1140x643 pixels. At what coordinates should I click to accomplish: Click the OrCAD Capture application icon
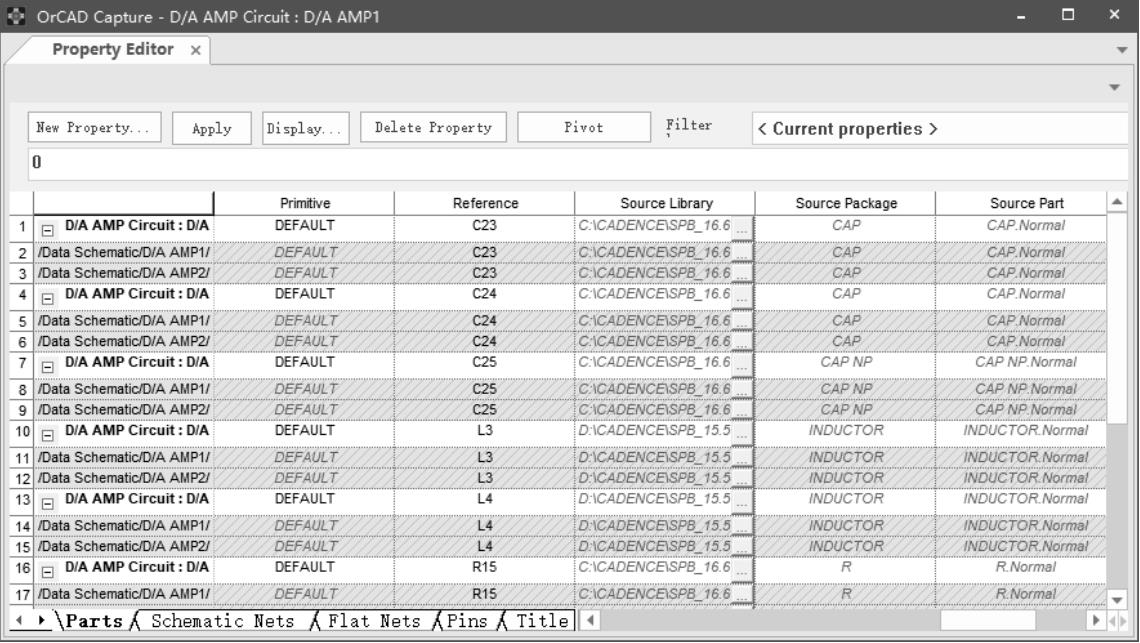[x=15, y=16]
